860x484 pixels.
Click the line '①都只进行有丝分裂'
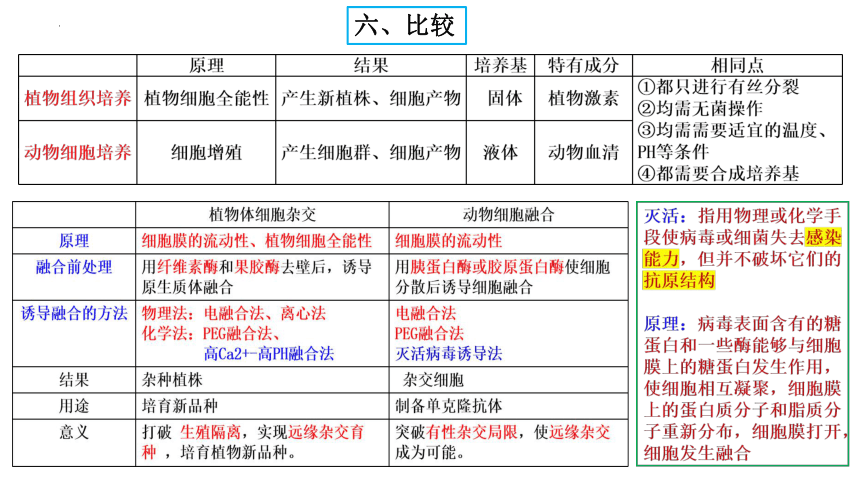(718, 87)
